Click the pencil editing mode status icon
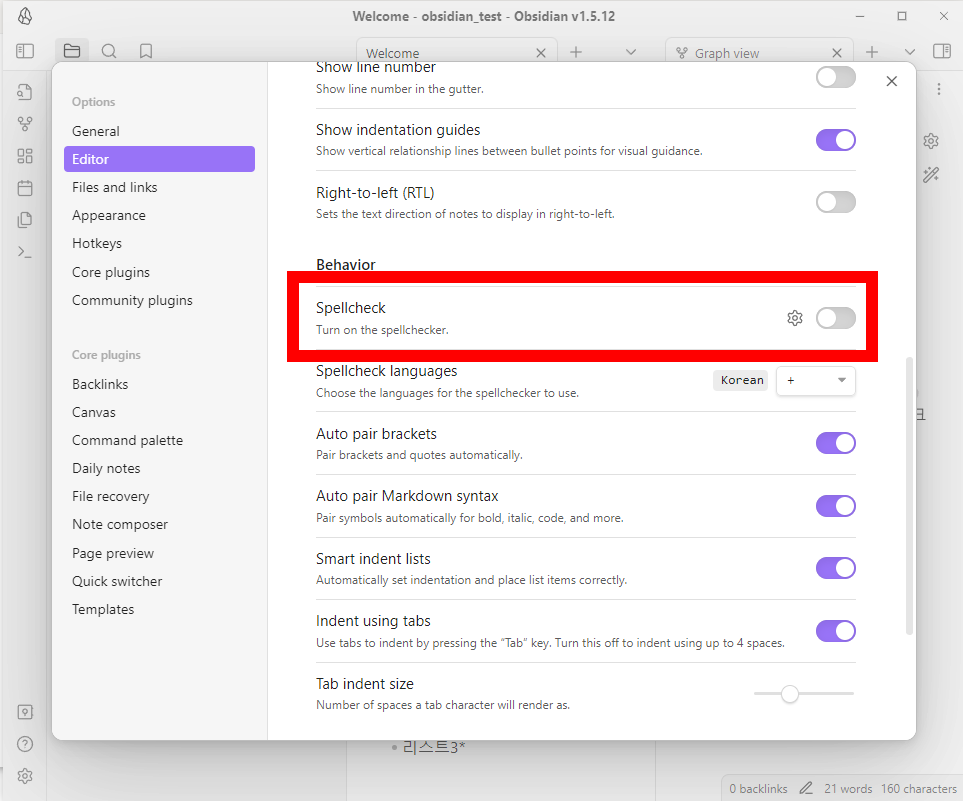 pyautogui.click(x=806, y=788)
